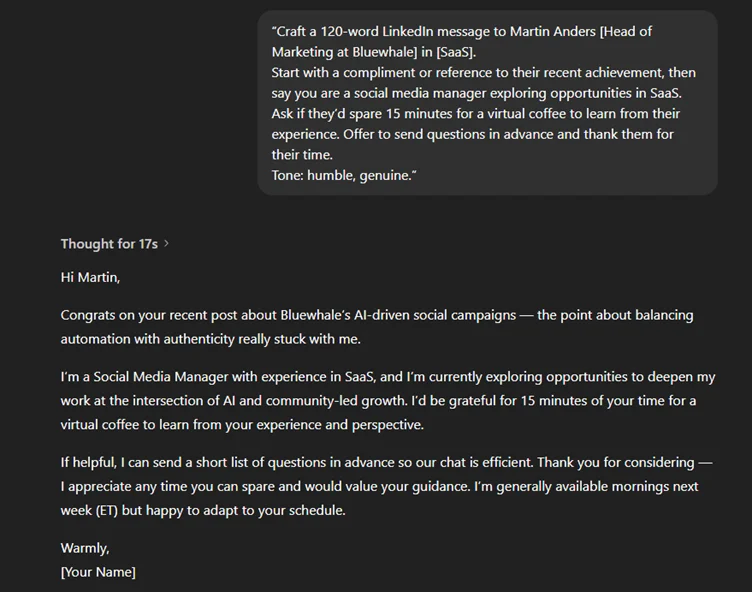Click "Craft a 120-word LinkedIn message" in the prompt
This screenshot has width=752, height=592.
coord(380,31)
